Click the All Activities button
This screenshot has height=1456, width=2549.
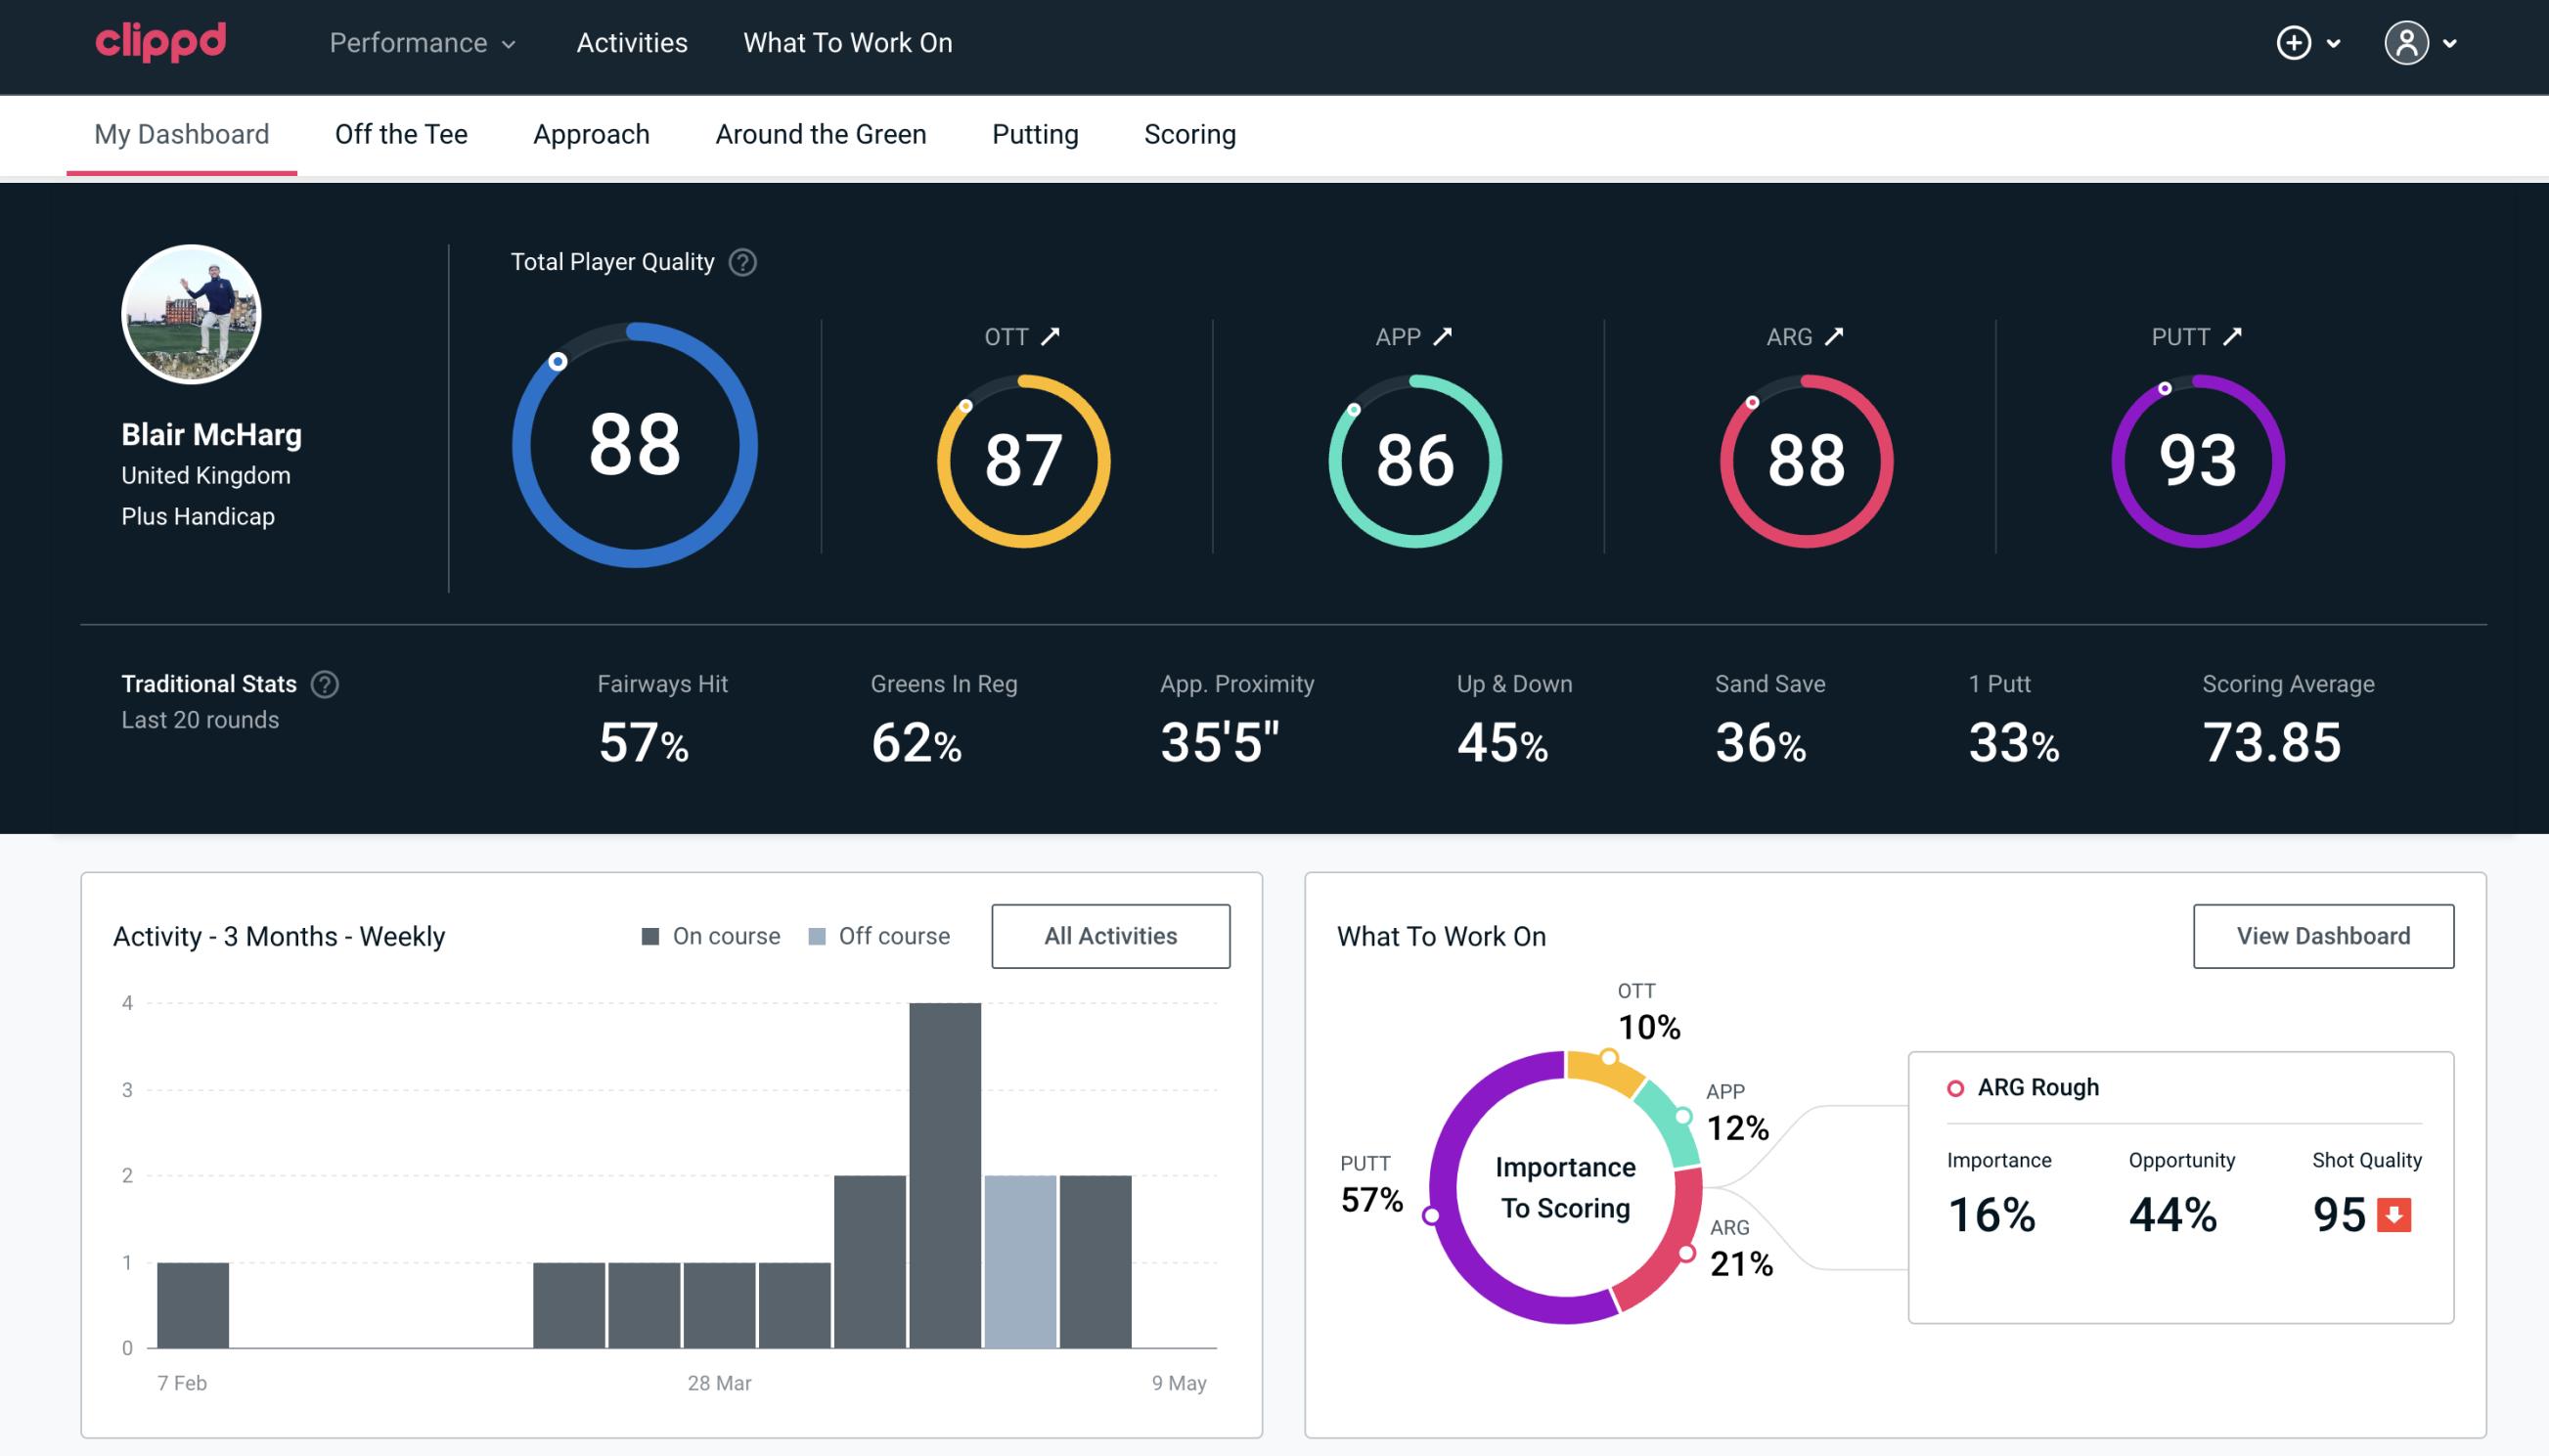(1110, 935)
